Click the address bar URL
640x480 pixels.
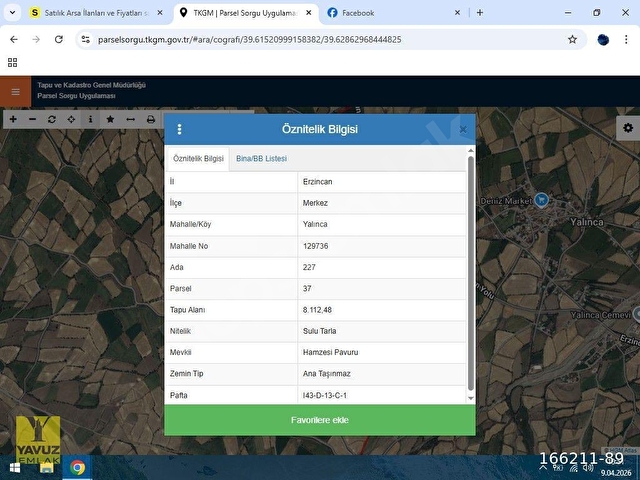(249, 40)
